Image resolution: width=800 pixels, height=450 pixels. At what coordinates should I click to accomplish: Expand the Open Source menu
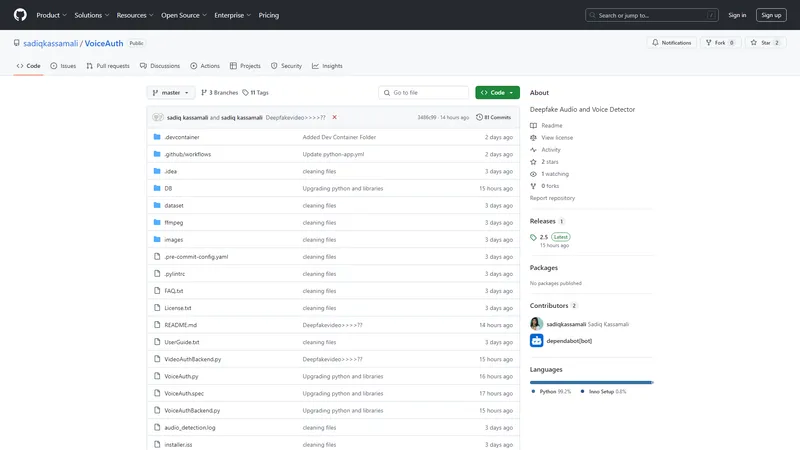click(x=184, y=15)
